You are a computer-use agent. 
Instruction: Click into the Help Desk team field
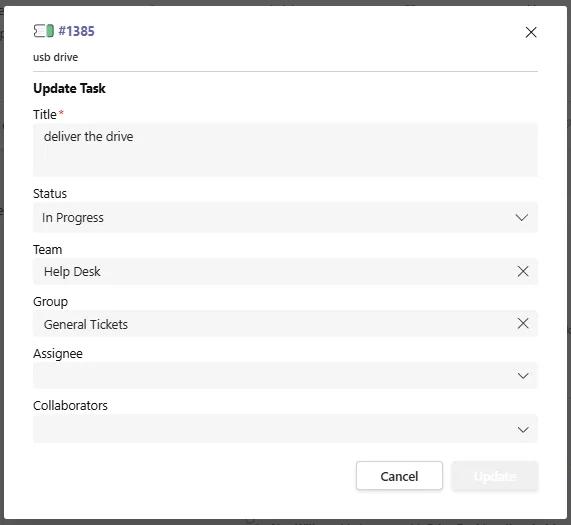pos(275,271)
